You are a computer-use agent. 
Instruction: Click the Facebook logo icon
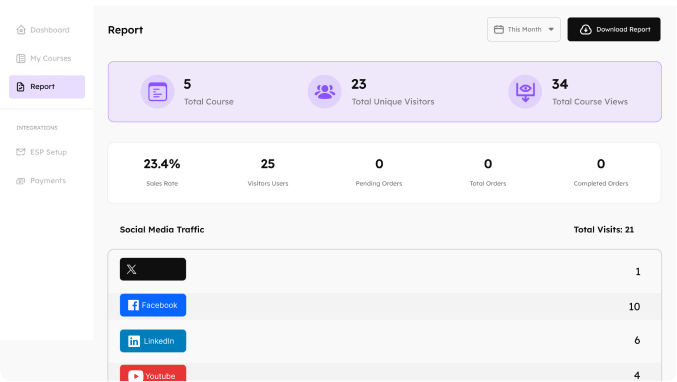133,305
